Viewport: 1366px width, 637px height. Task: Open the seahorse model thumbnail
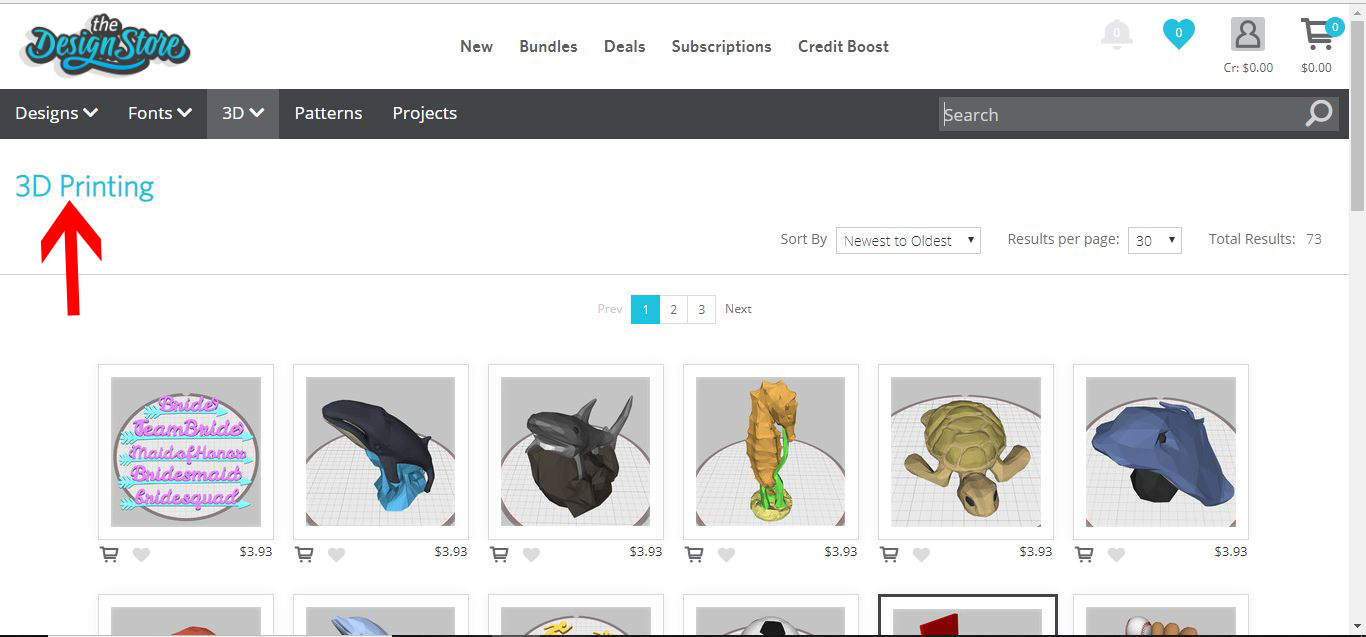(771, 452)
